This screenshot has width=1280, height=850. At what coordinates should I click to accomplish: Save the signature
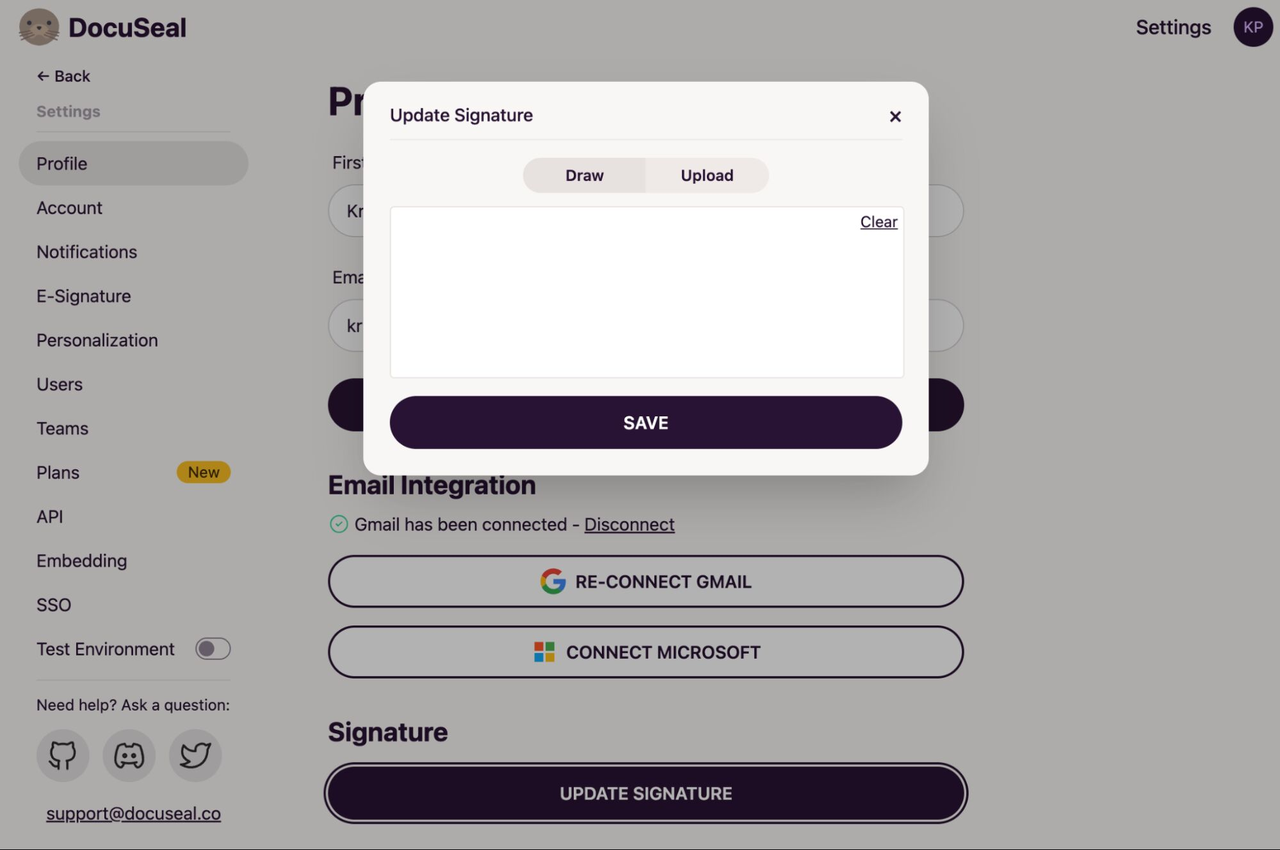pos(645,422)
